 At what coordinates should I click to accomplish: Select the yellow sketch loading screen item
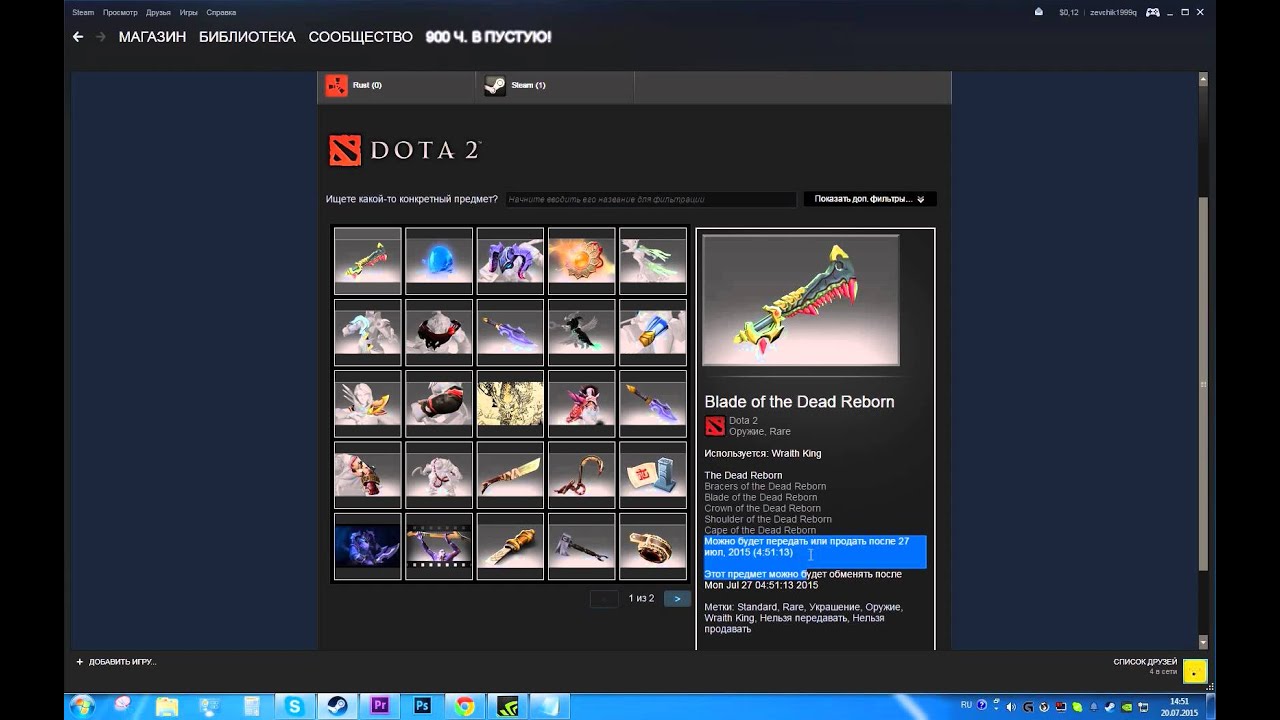coord(510,404)
